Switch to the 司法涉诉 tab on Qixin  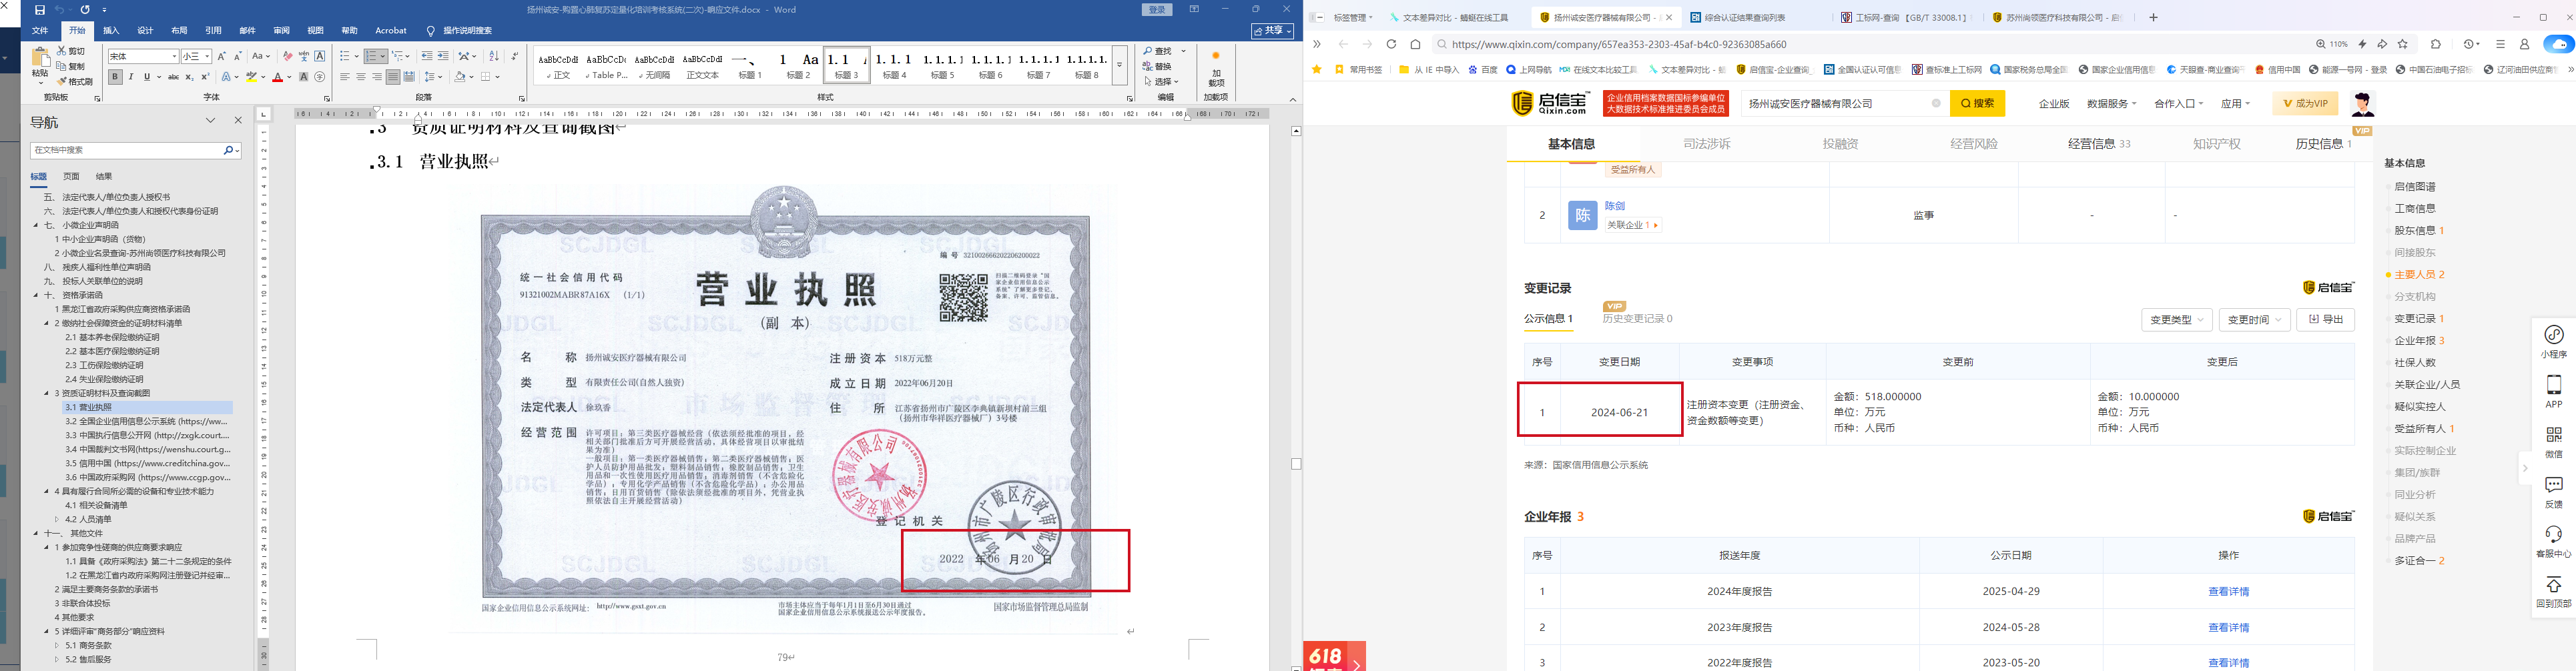click(1706, 144)
